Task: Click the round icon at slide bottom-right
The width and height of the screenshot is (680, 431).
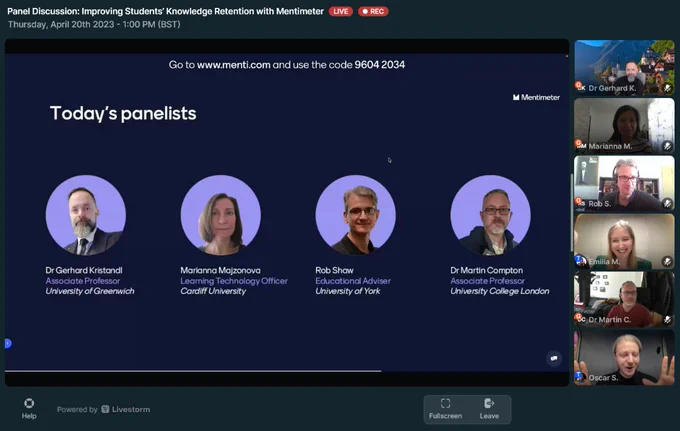Action: click(x=554, y=358)
